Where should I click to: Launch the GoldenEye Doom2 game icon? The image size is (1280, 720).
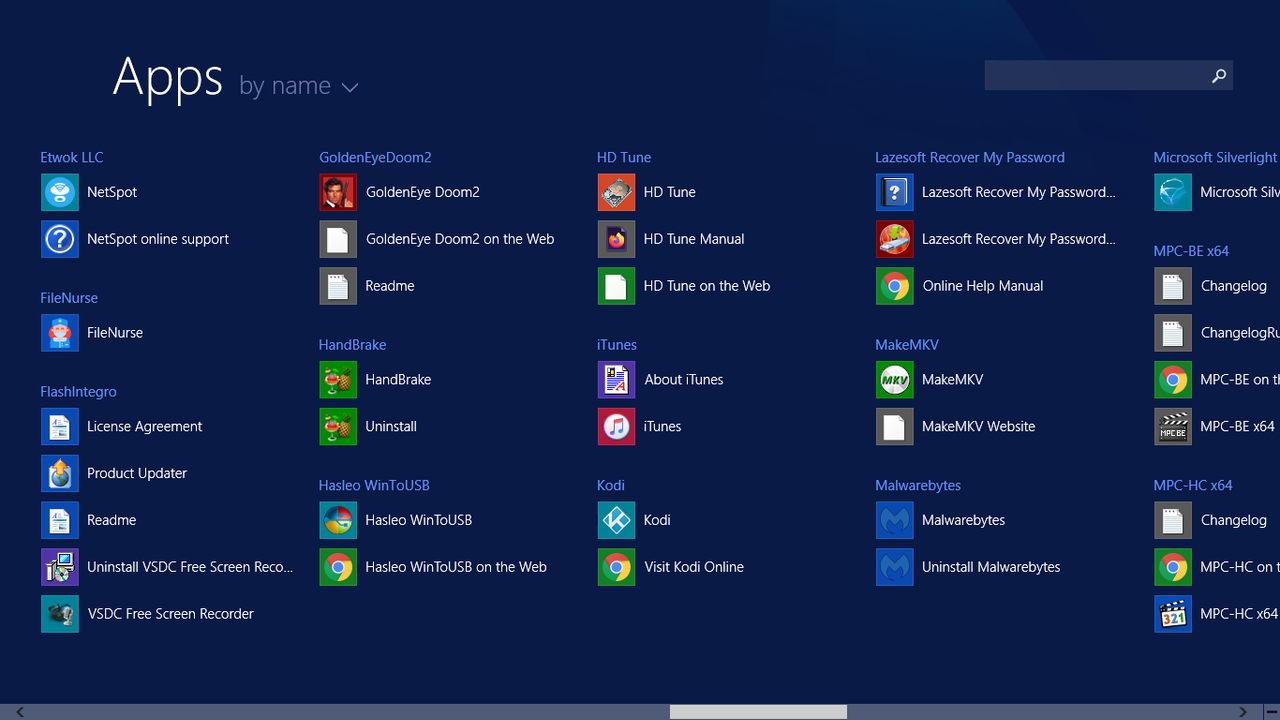(x=338, y=192)
